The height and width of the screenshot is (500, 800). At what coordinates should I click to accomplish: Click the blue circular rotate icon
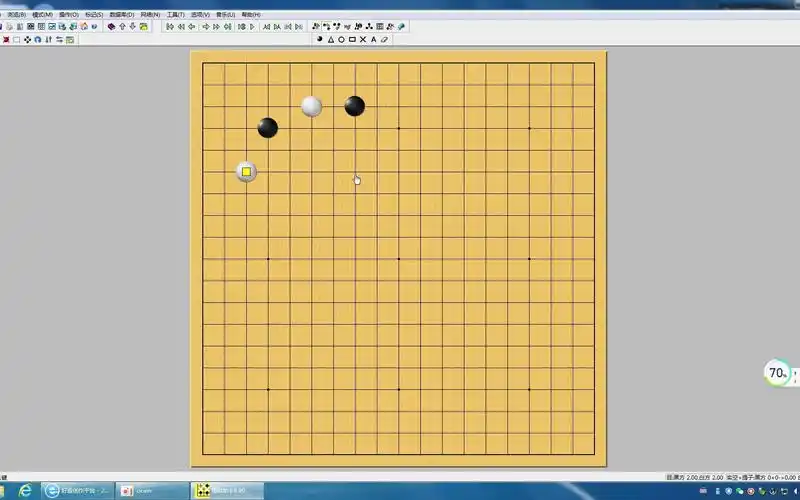click(x=38, y=39)
